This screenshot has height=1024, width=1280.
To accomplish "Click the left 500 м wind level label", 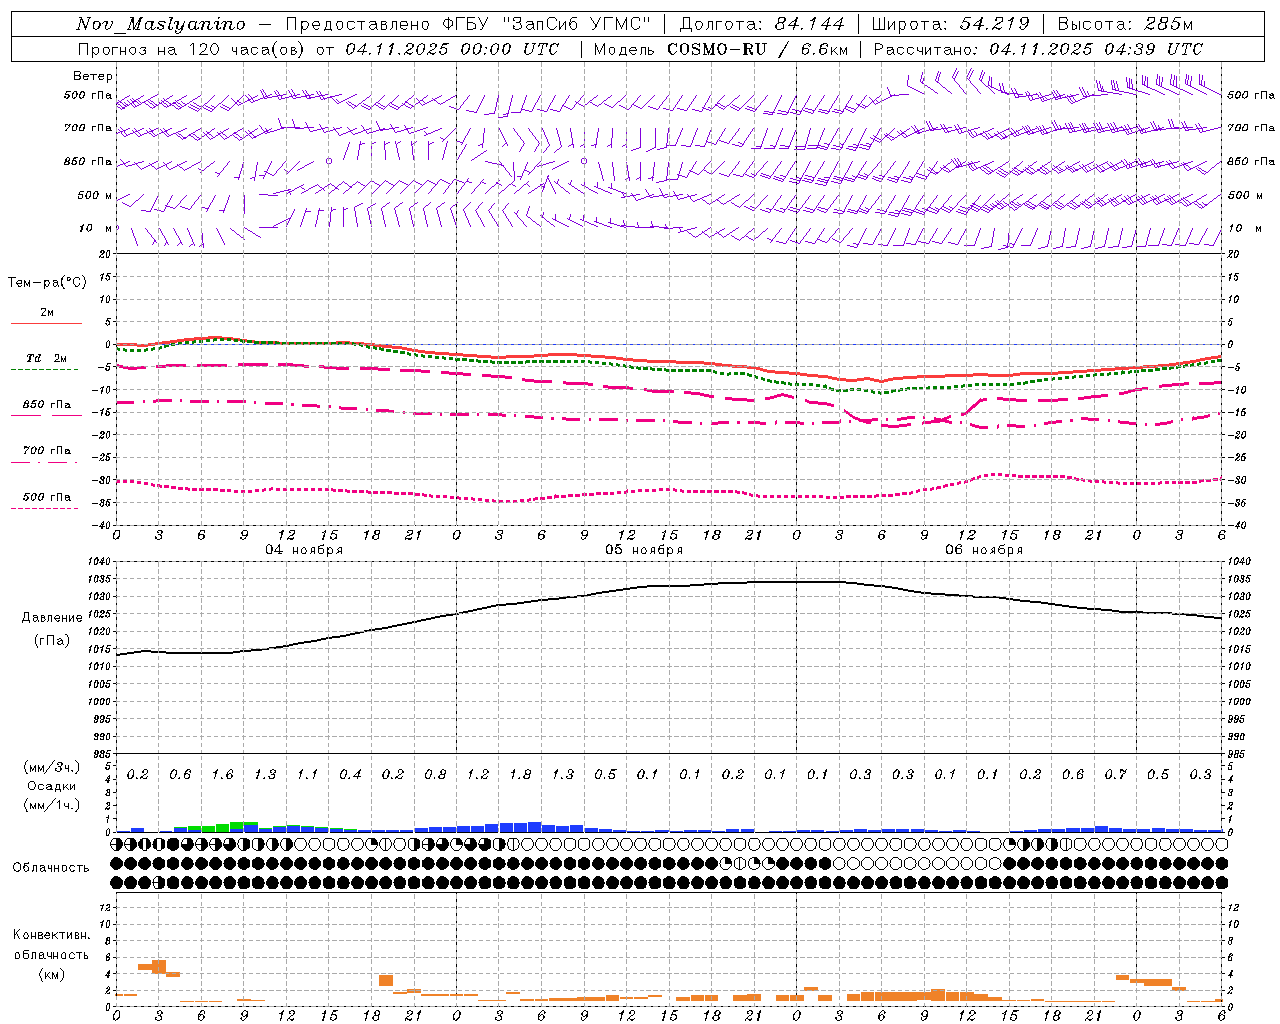I will 95,195.
